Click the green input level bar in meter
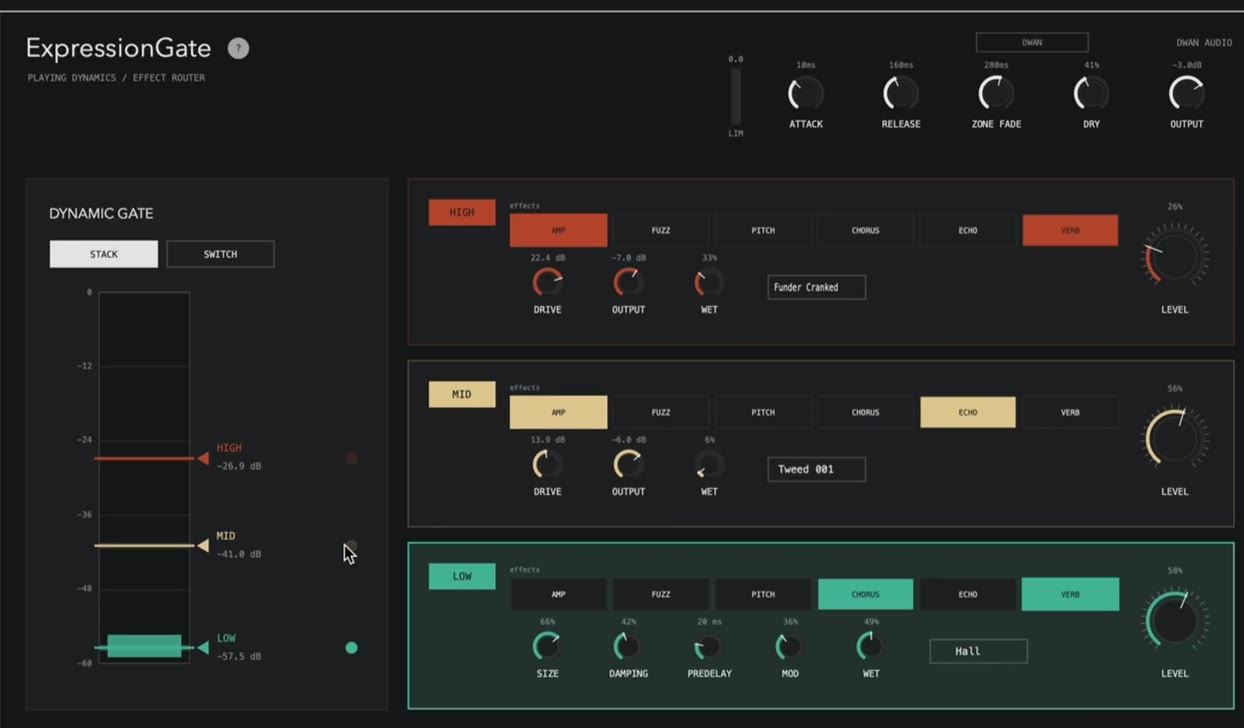This screenshot has height=728, width=1244. click(x=144, y=646)
